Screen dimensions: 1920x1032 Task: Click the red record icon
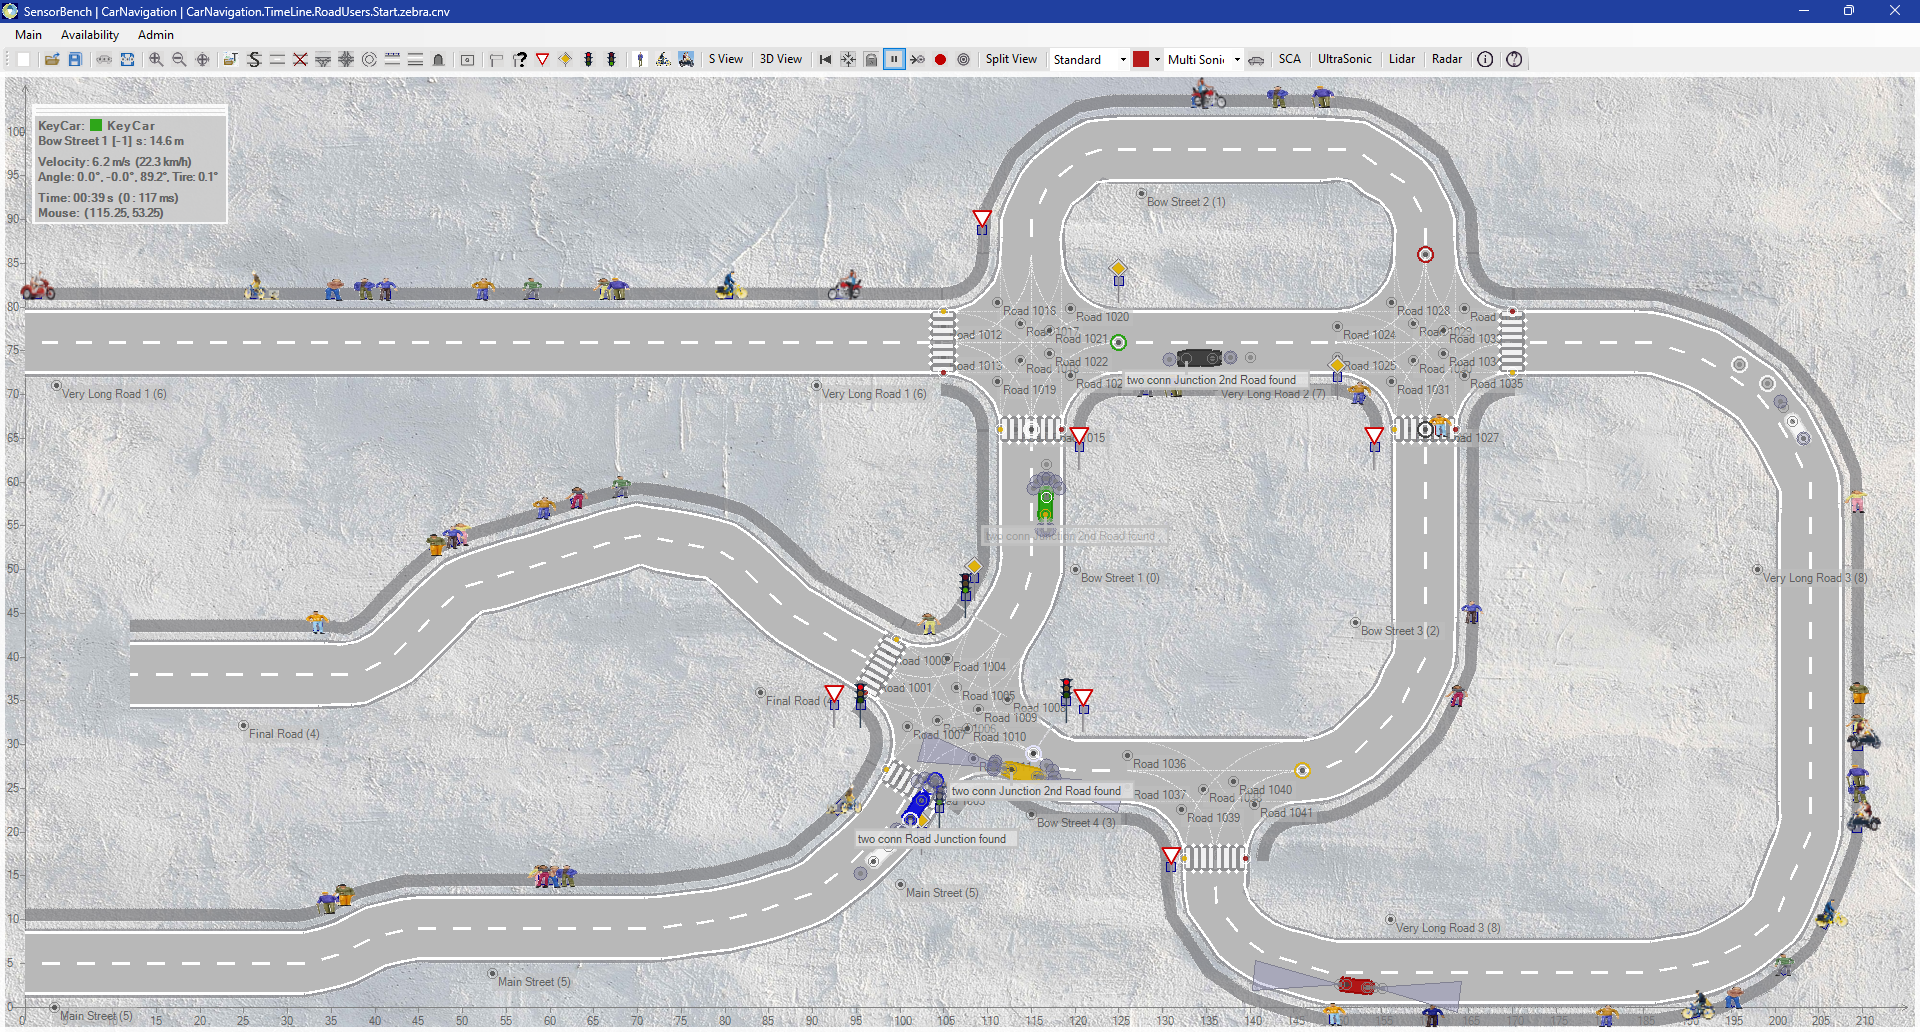(940, 59)
